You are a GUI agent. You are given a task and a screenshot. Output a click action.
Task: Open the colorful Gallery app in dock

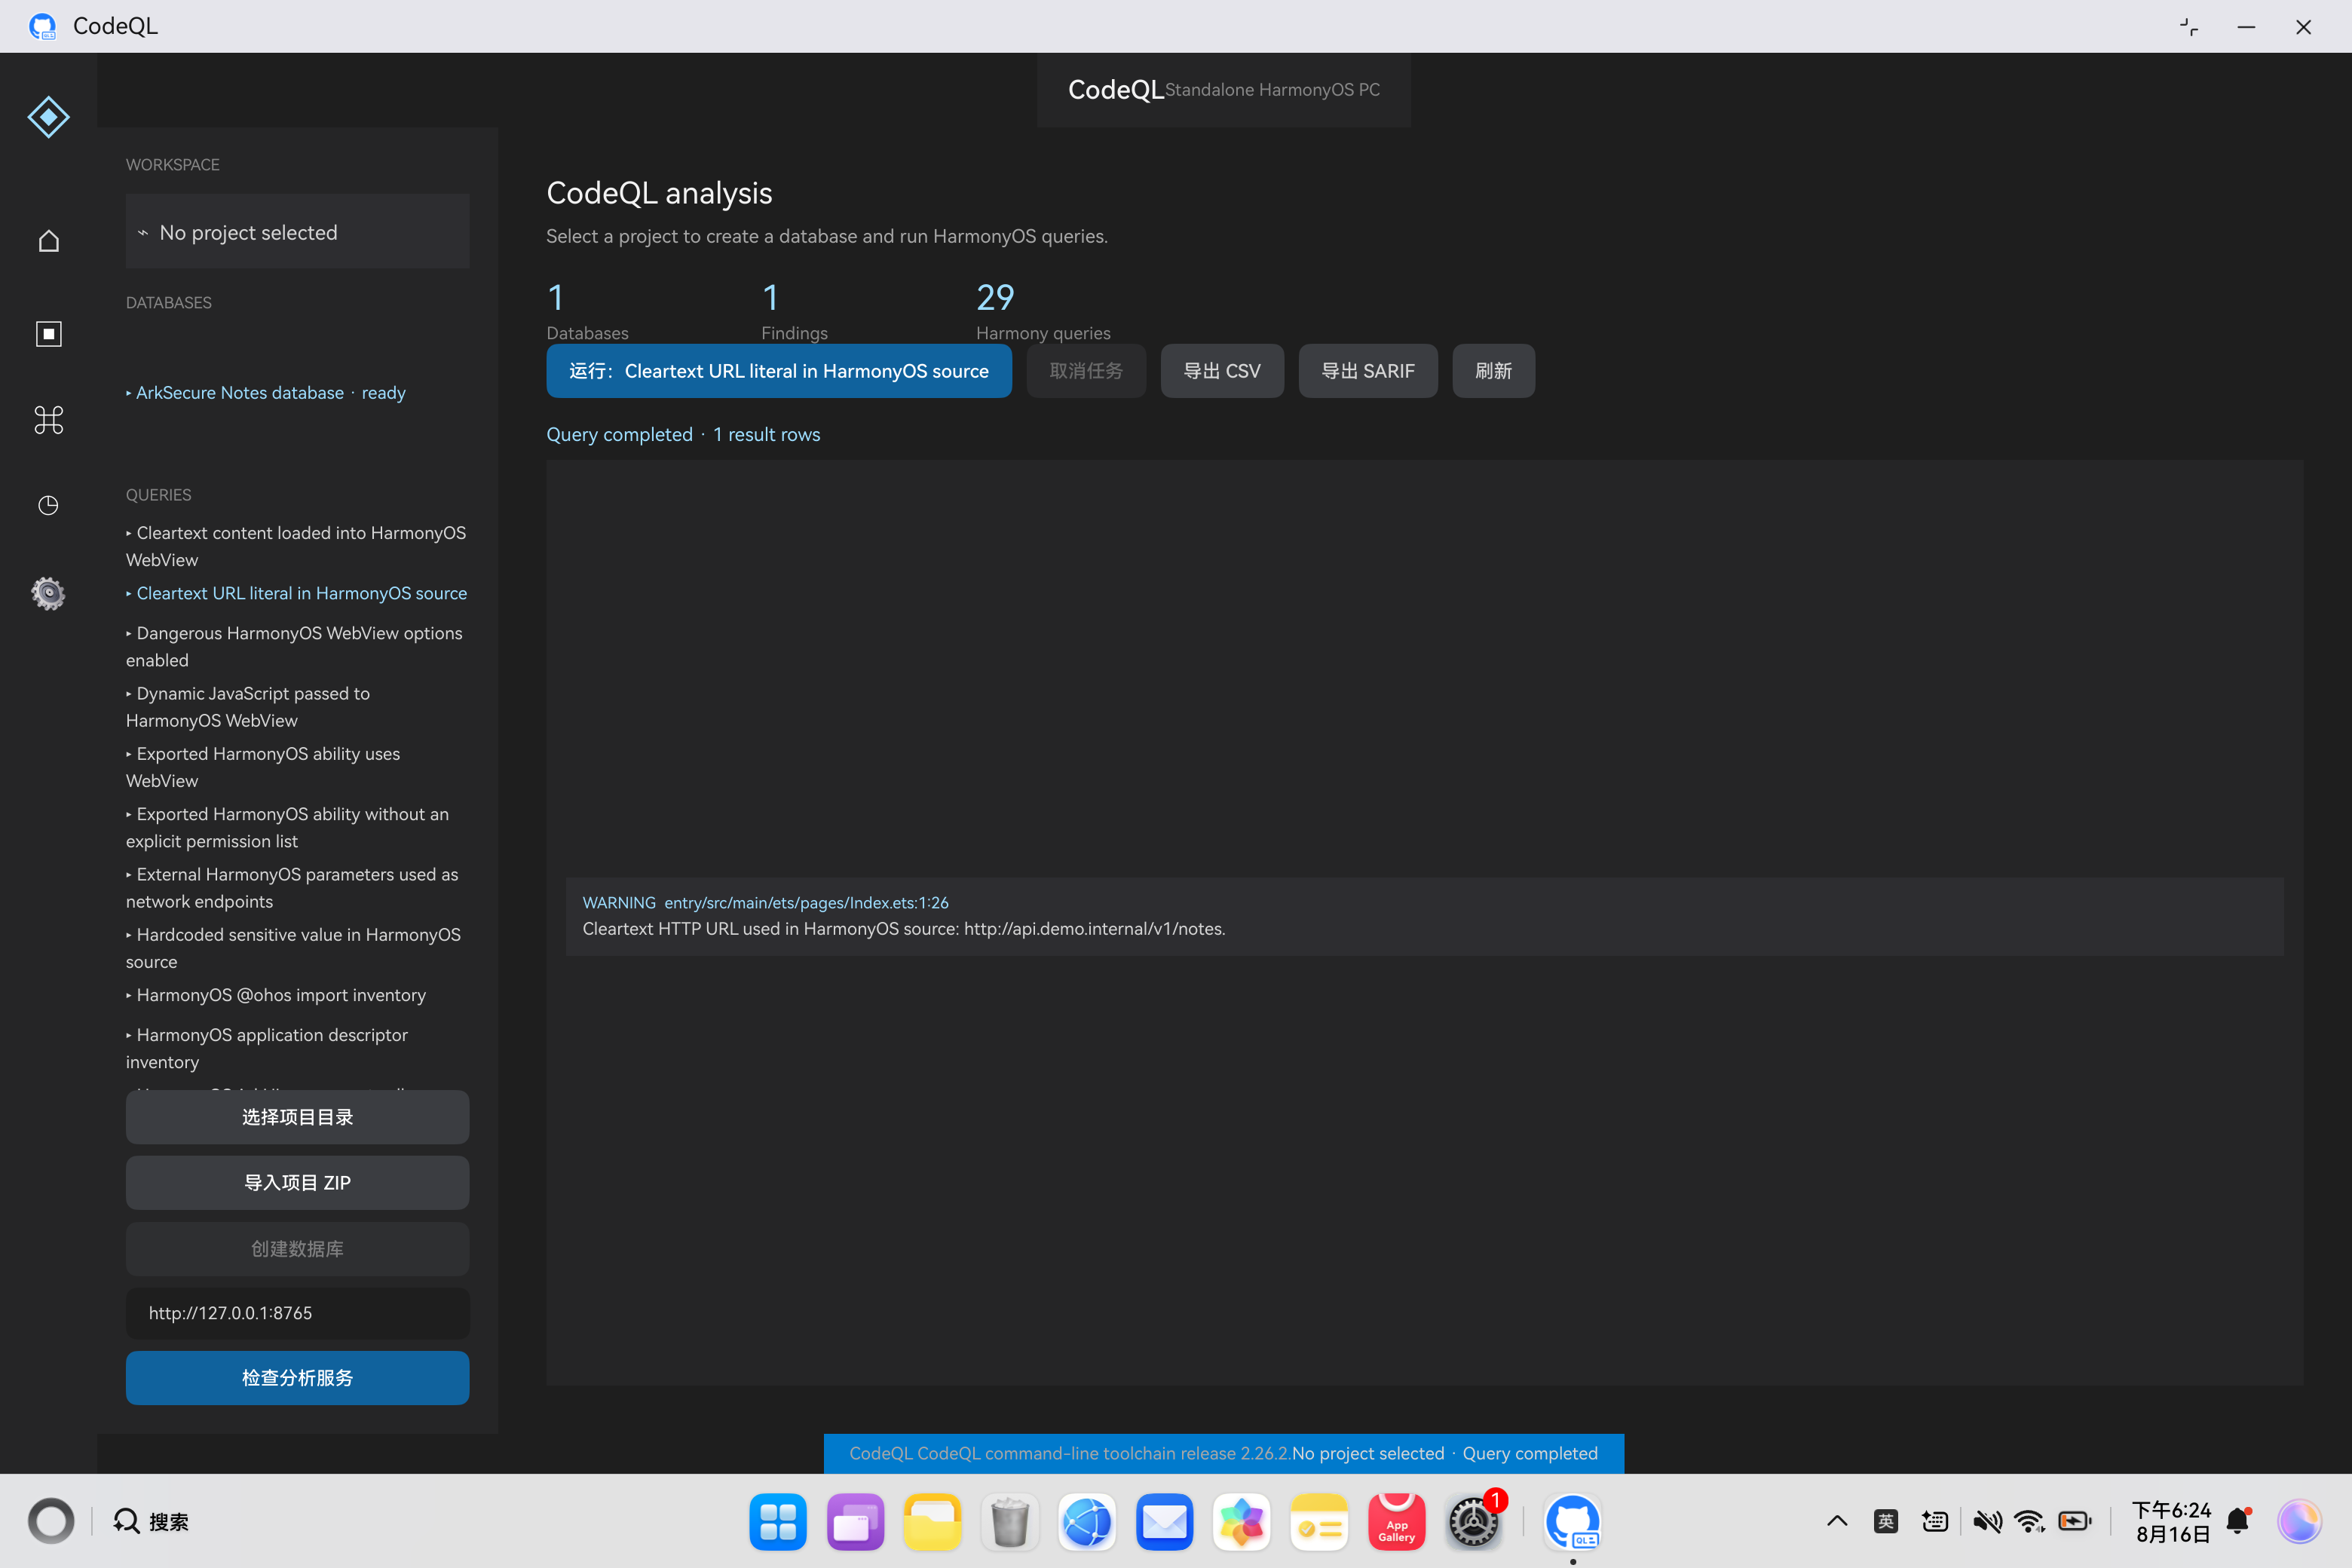pos(1242,1522)
